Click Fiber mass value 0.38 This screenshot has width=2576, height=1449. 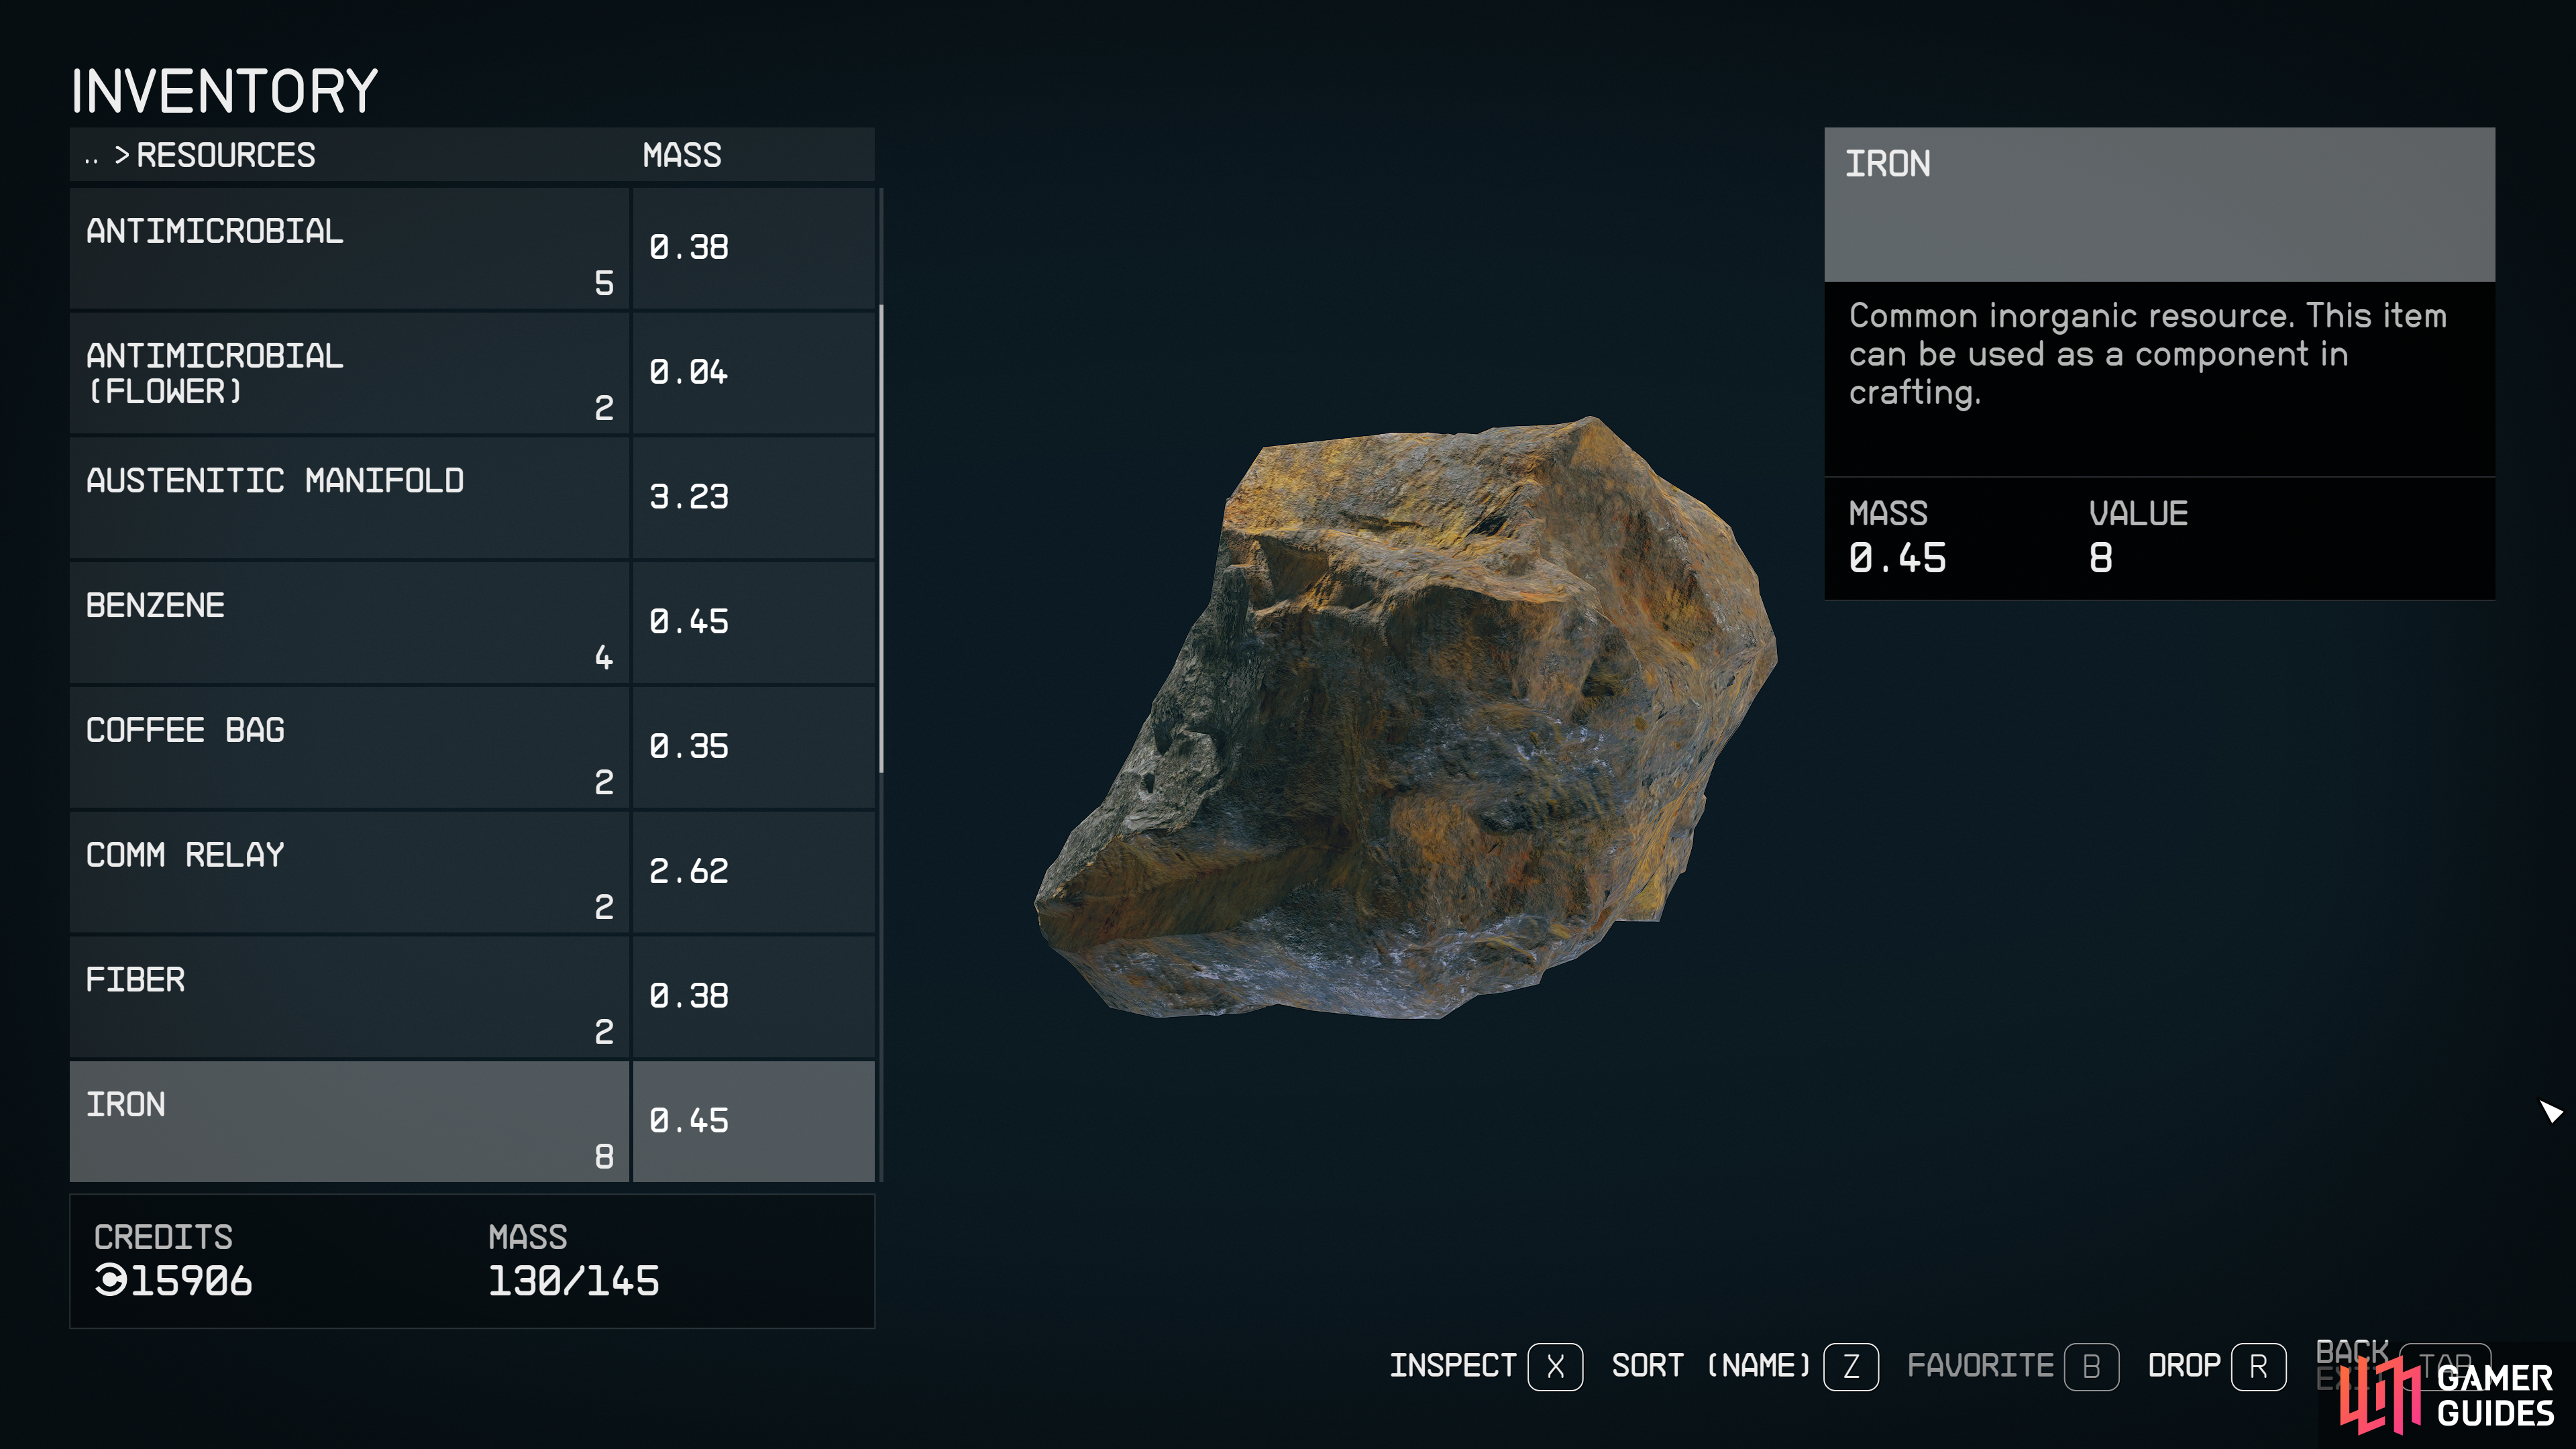click(689, 996)
